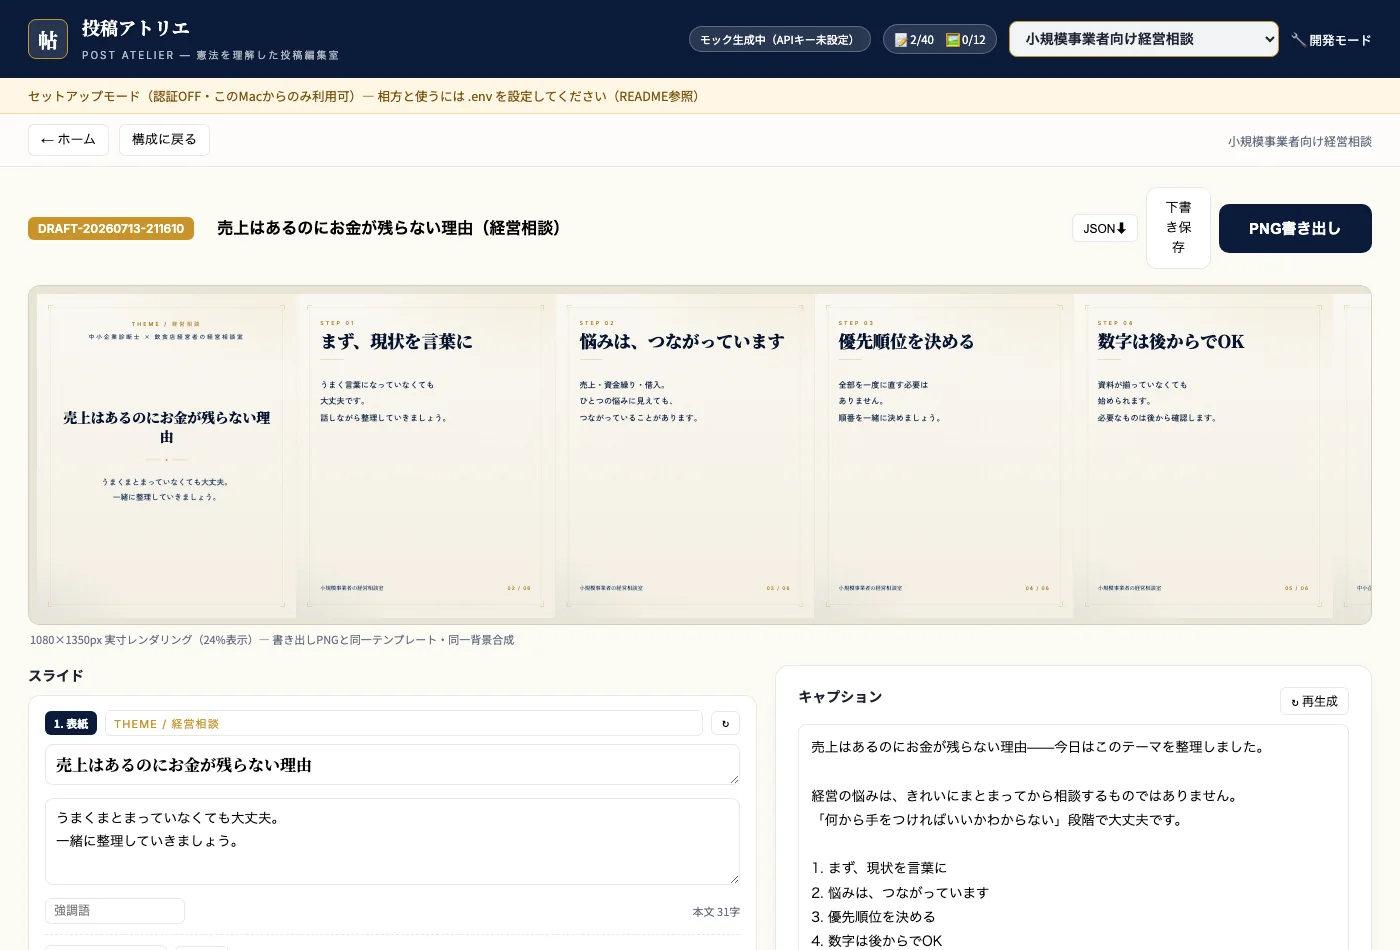Click the THEME / 経営相談 label field
This screenshot has width=1400, height=950.
coord(404,723)
